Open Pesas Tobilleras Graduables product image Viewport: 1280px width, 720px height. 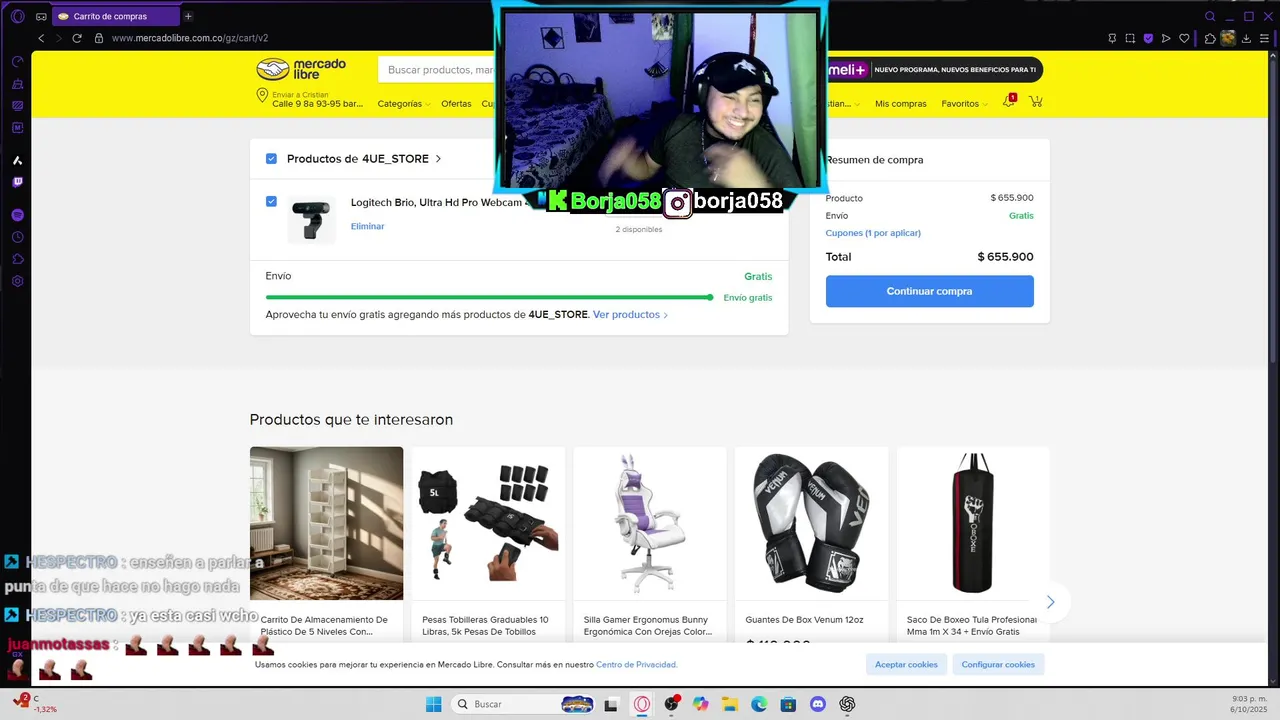488,523
